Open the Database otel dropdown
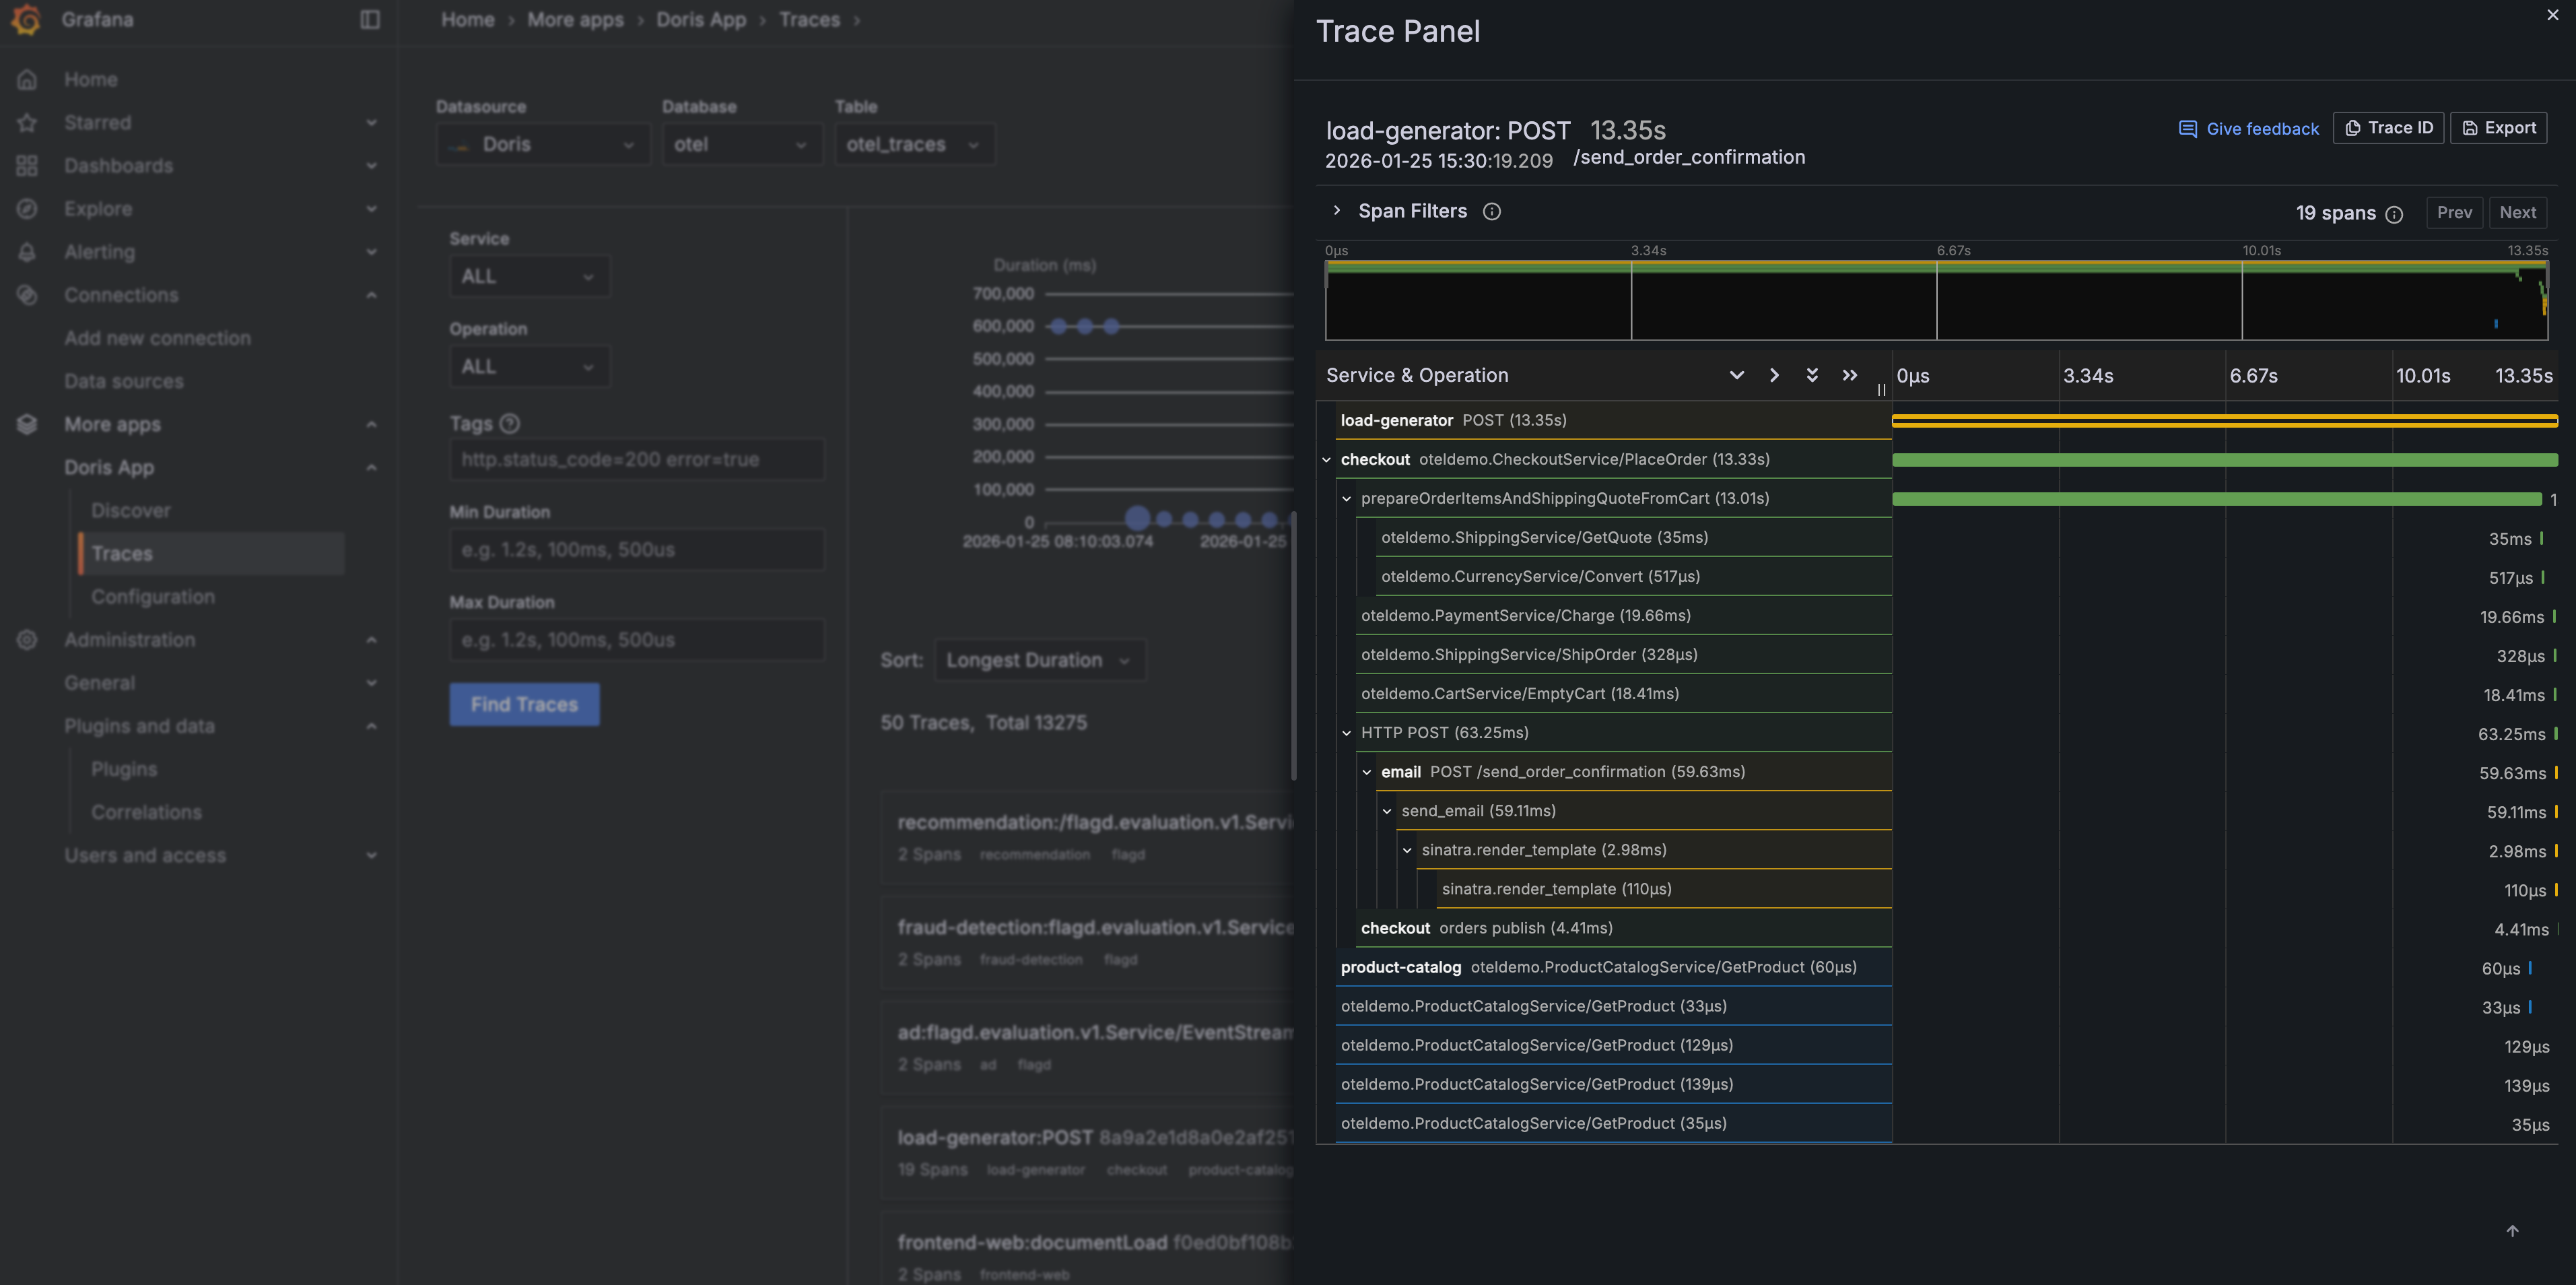Screen dimensions: 2576x1285 point(742,144)
